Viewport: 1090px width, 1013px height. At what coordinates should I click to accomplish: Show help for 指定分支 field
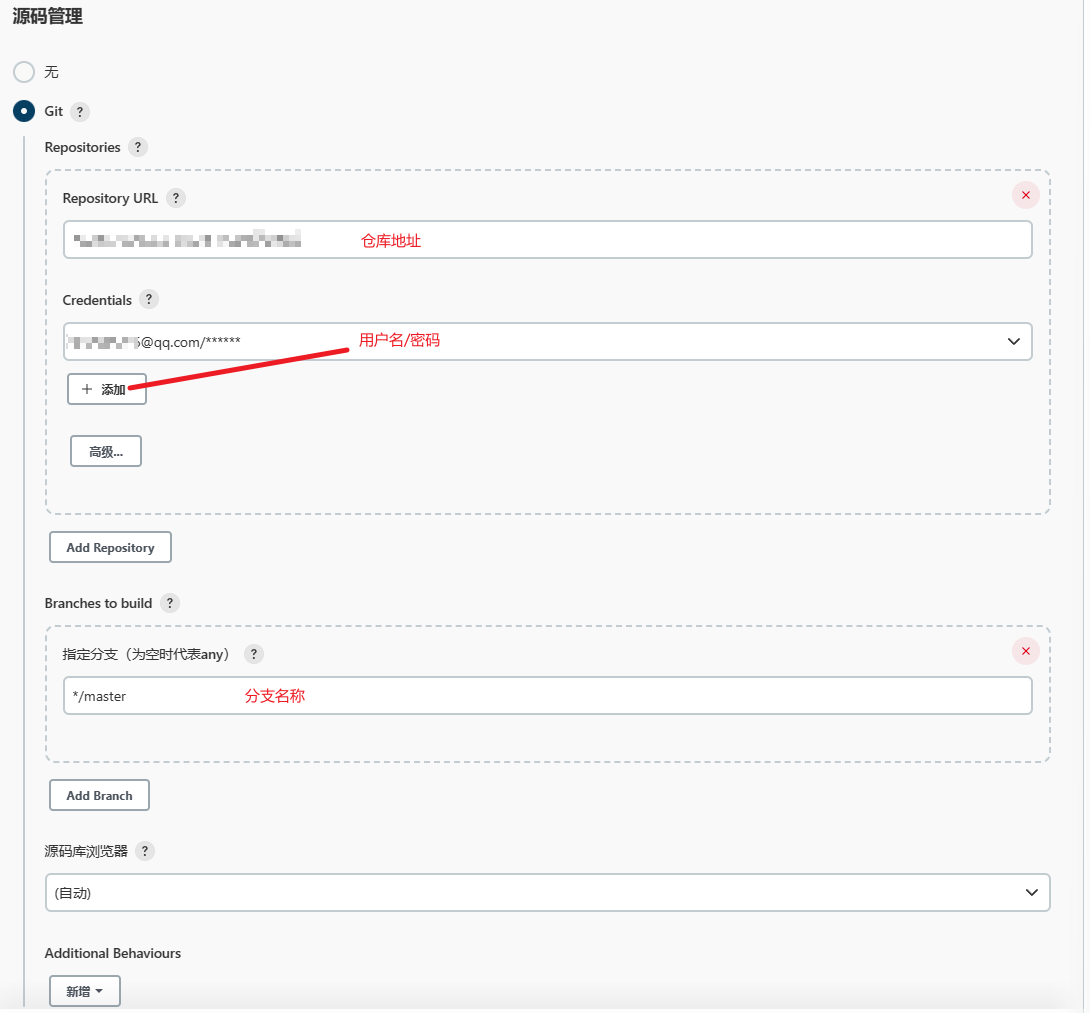[254, 654]
